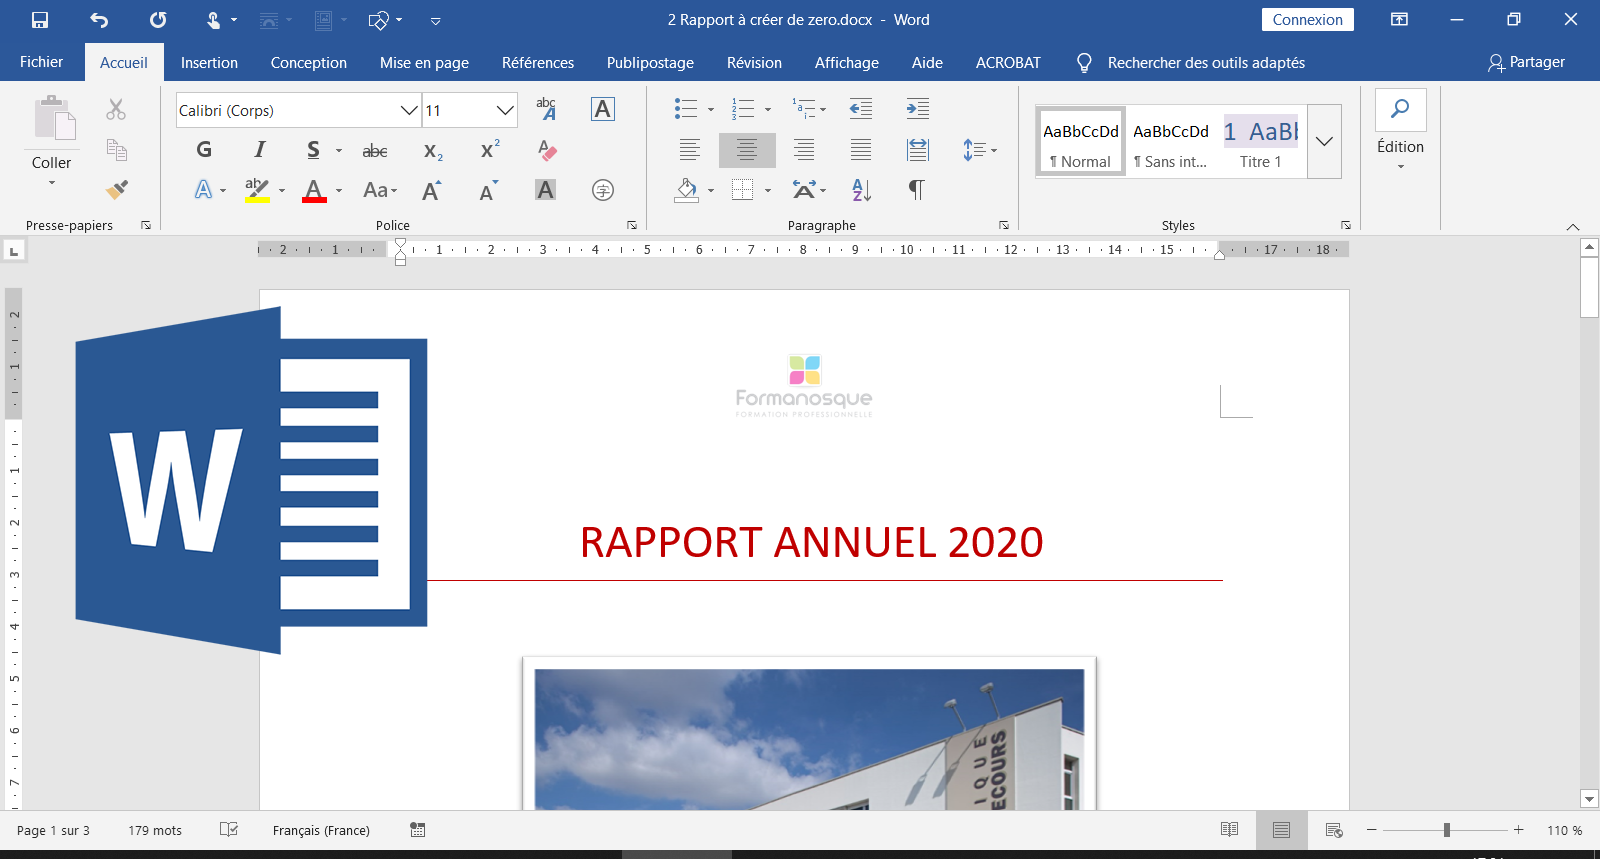Click the tab stop selector on ruler
The height and width of the screenshot is (859, 1600).
tap(14, 250)
